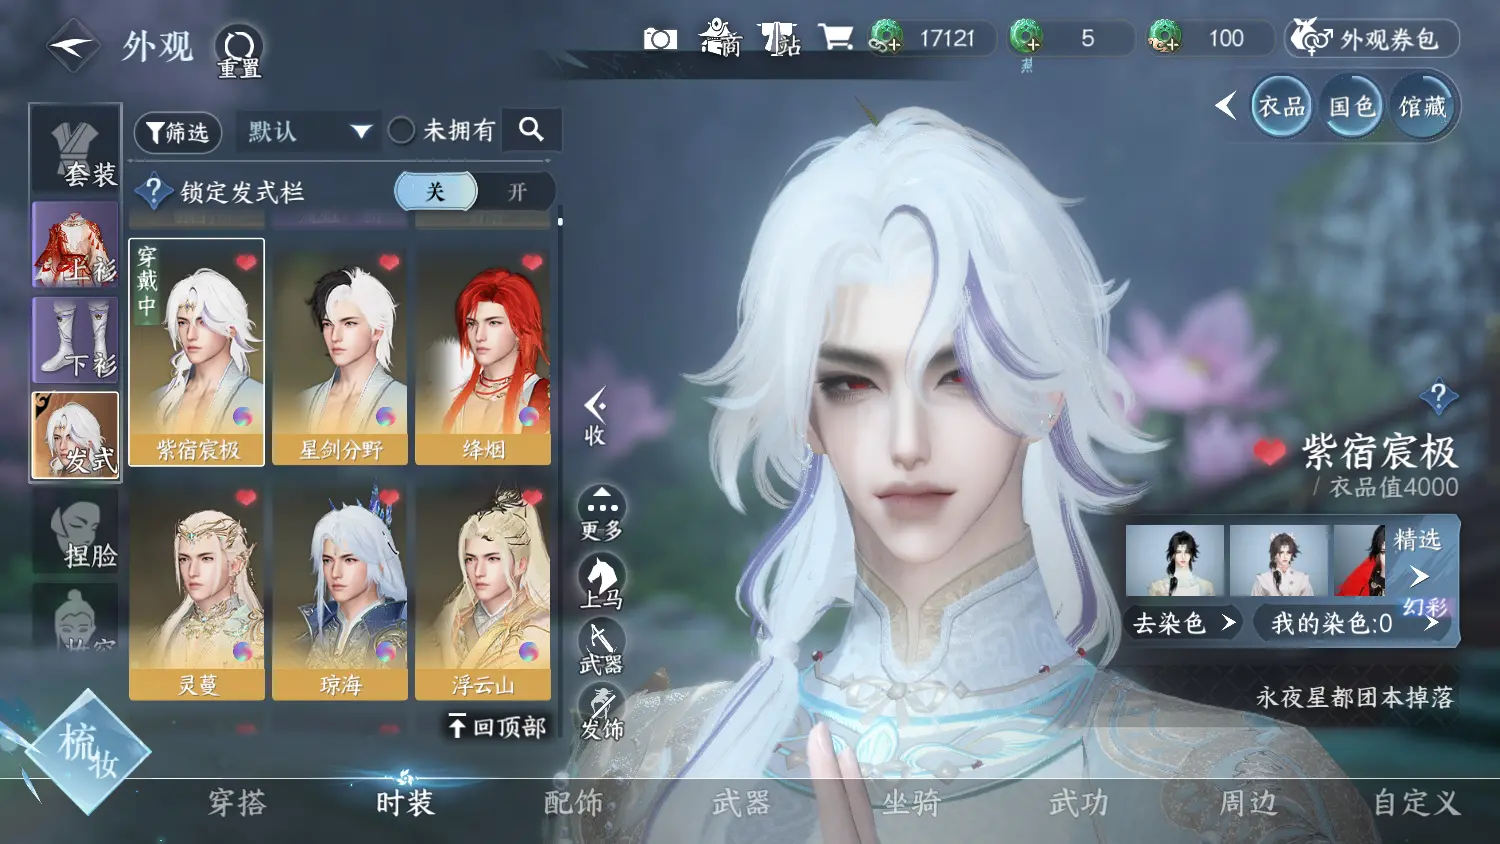Select the 发式 hairstyle category
Screen dimensions: 1500x844
[76, 435]
